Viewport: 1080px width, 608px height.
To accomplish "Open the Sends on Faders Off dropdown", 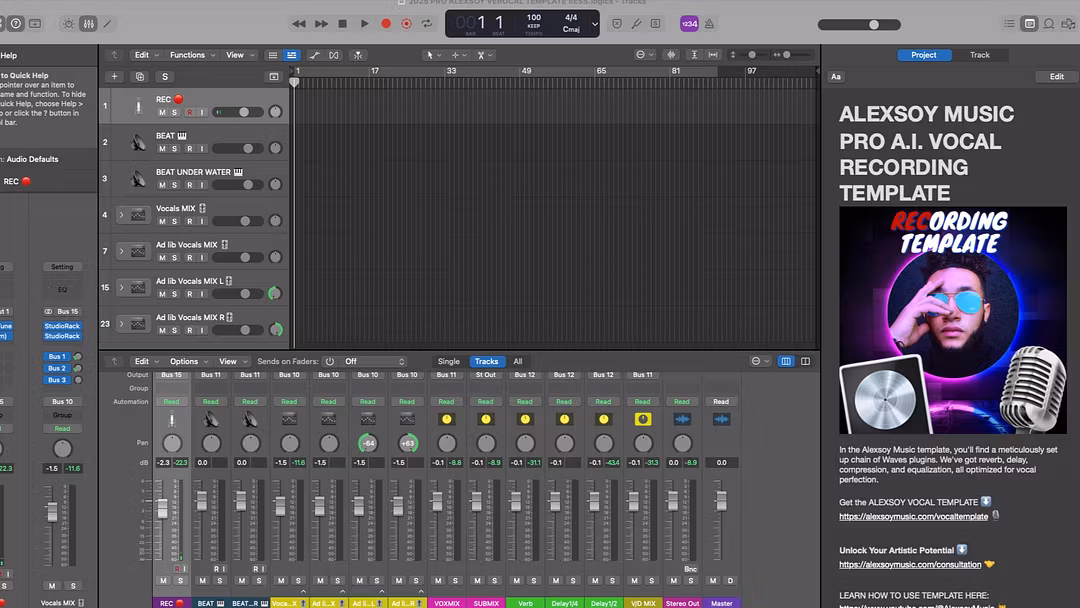I will pos(375,361).
